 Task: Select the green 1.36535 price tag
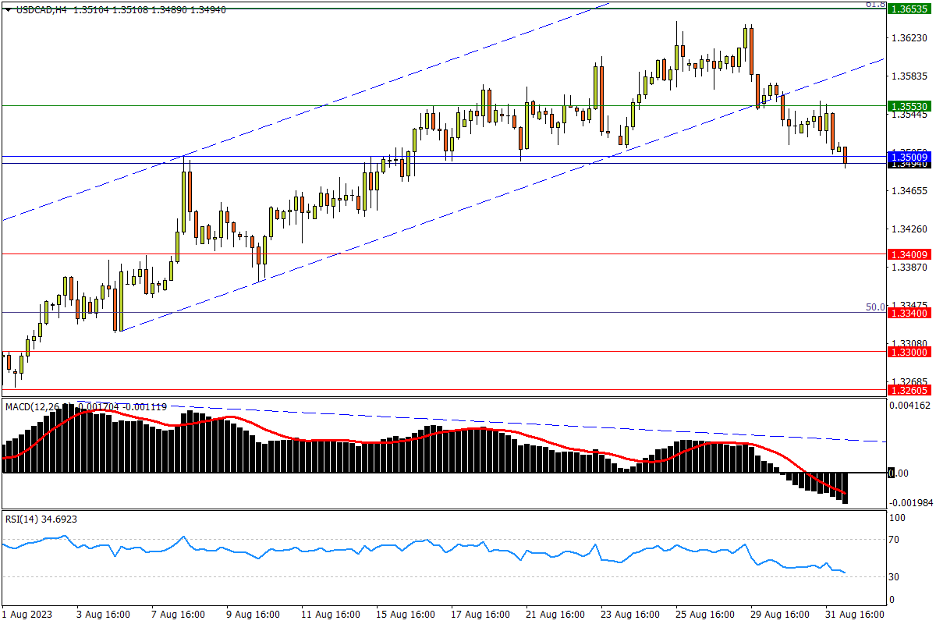[909, 8]
